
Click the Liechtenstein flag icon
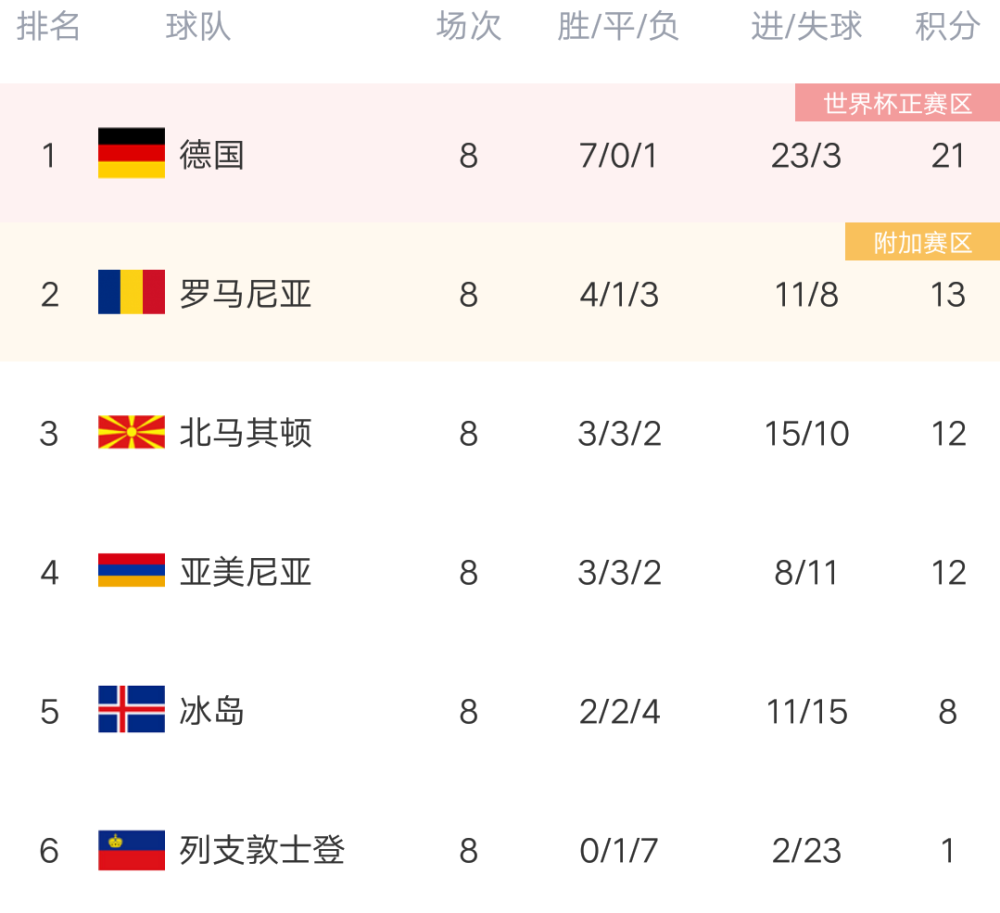(131, 849)
